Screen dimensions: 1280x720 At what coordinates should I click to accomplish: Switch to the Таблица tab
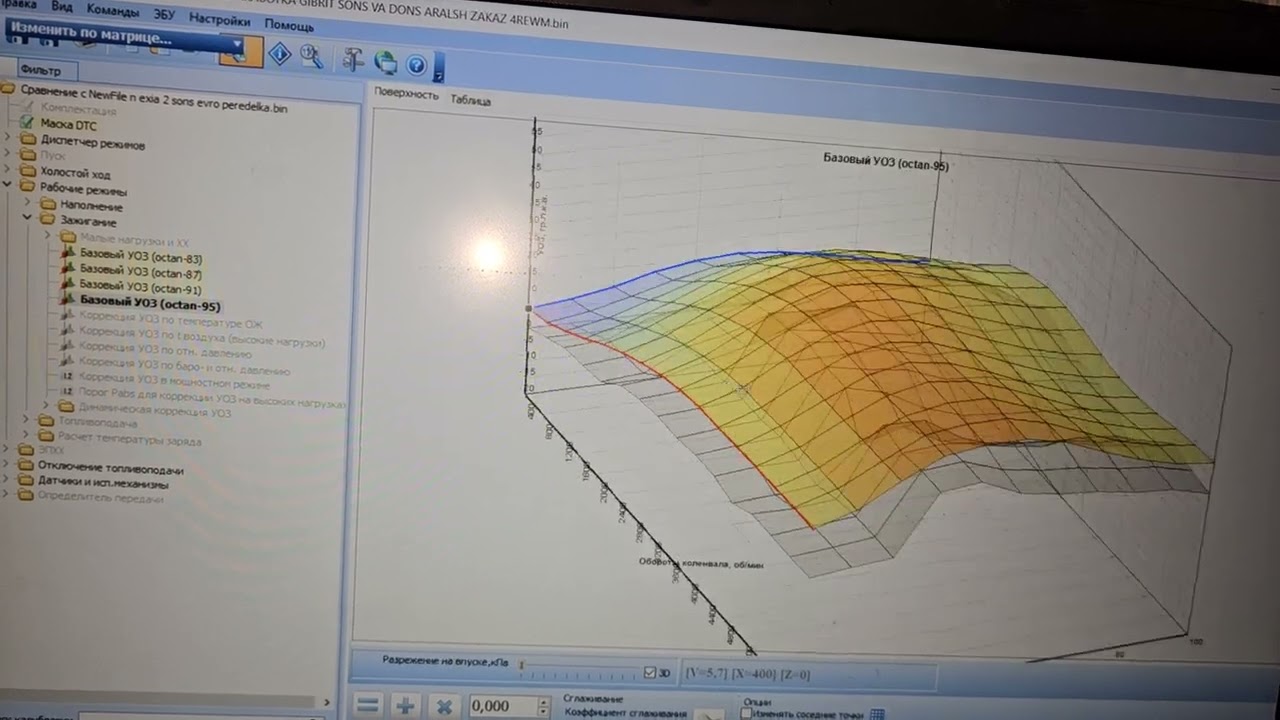point(470,100)
